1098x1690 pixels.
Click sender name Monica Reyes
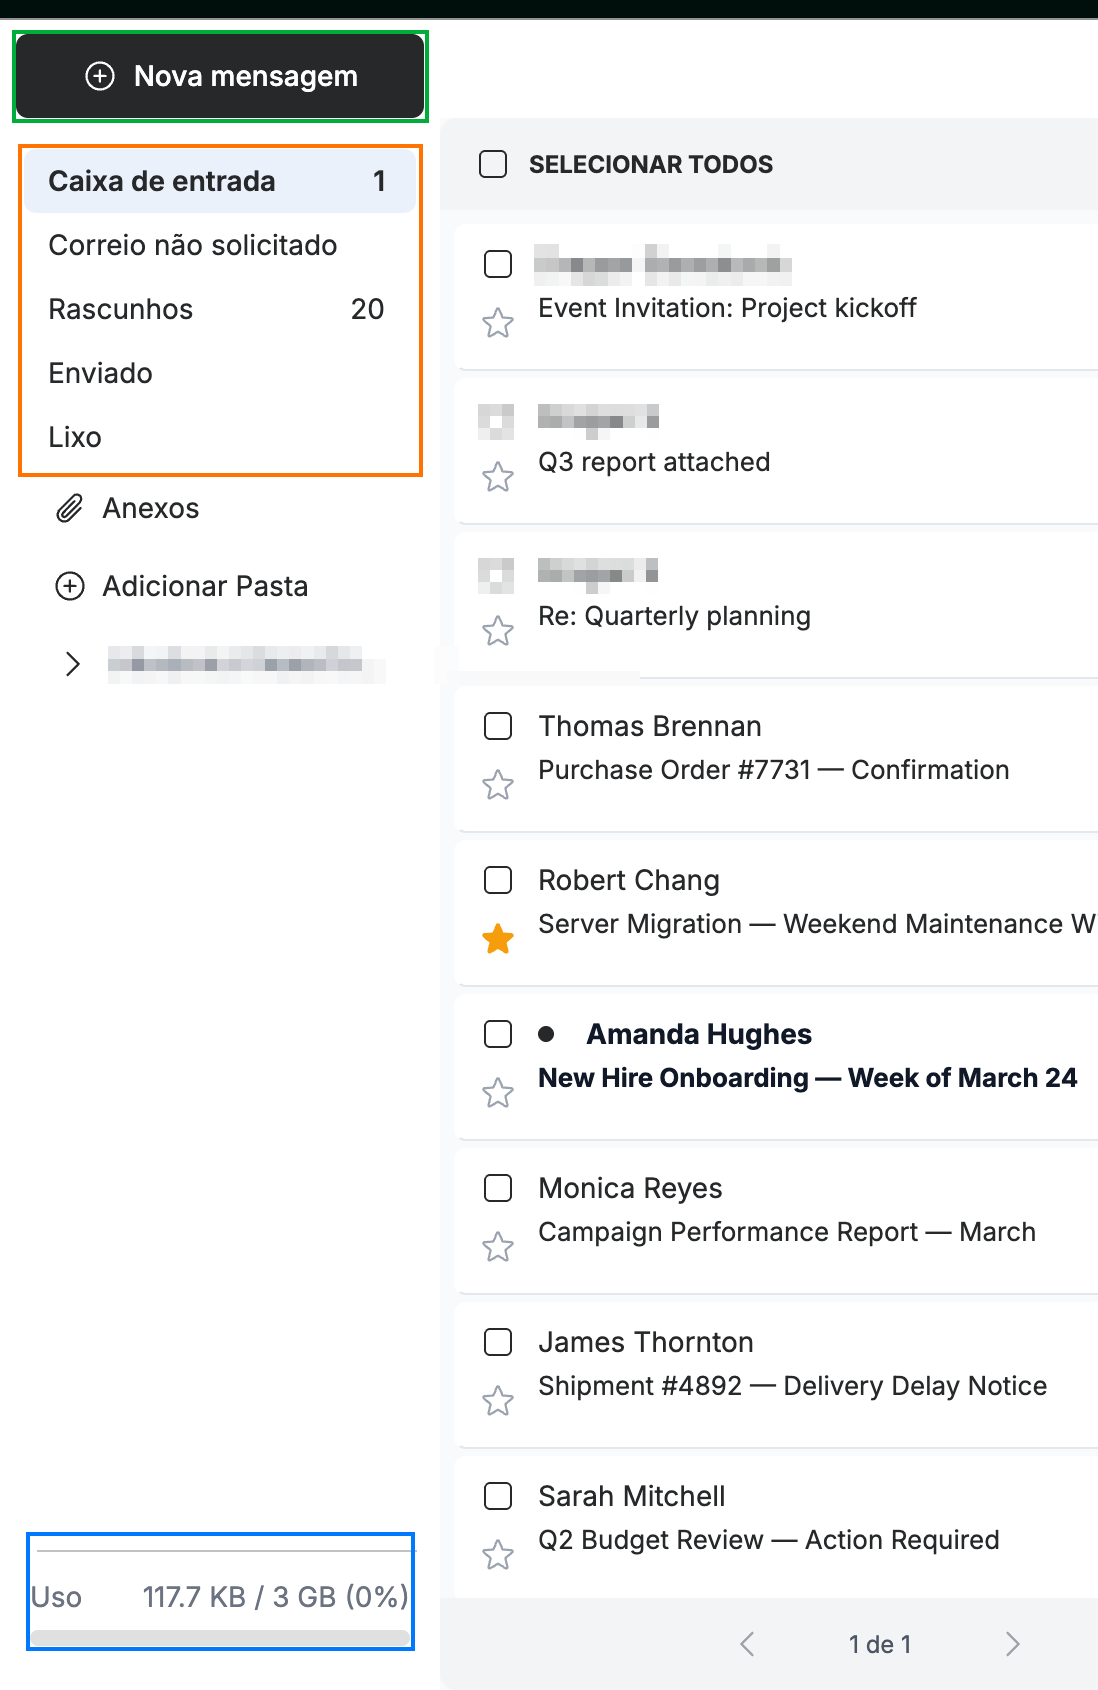pos(630,1188)
